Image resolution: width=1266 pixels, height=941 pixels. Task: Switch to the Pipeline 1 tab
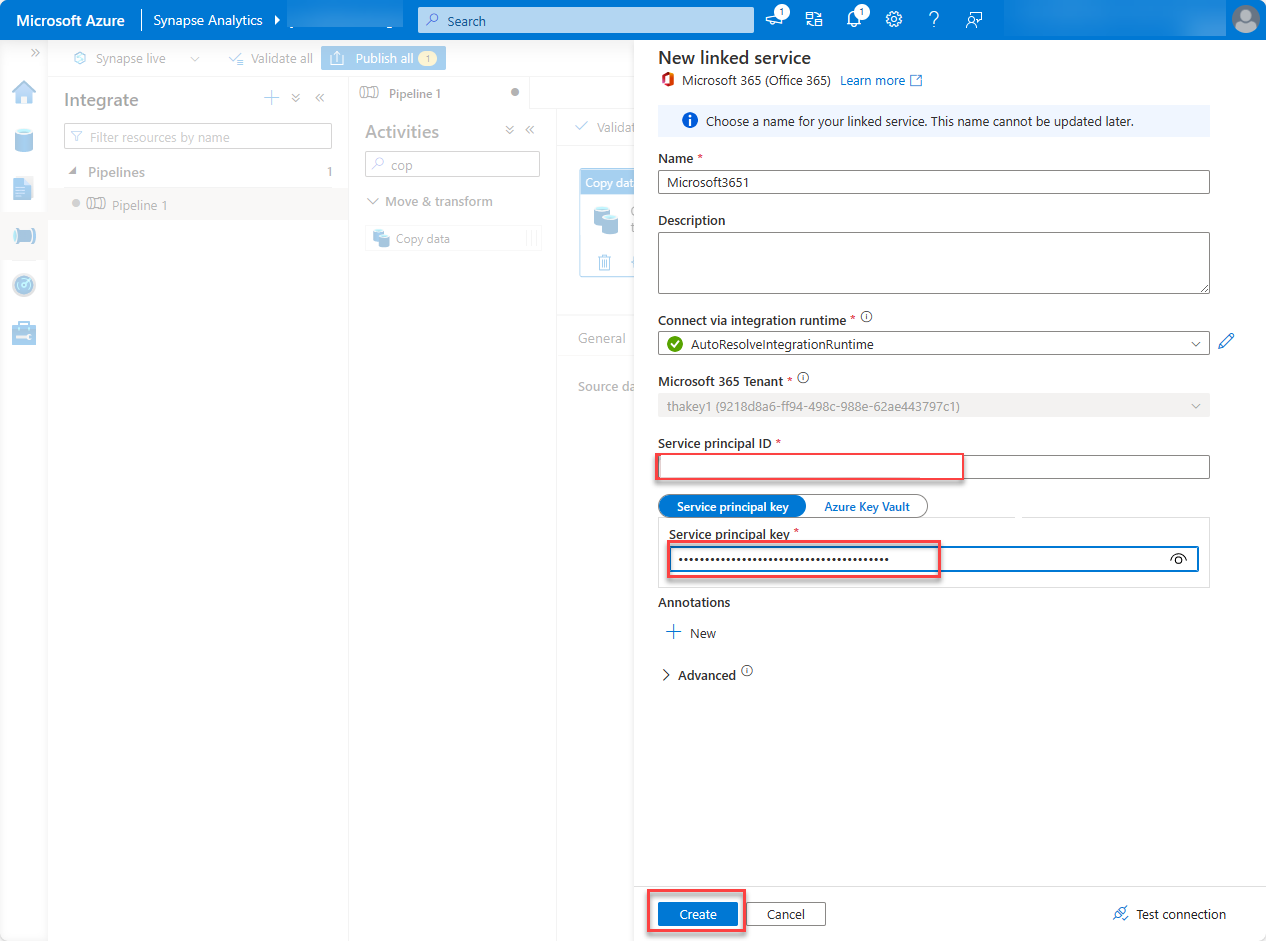413,92
